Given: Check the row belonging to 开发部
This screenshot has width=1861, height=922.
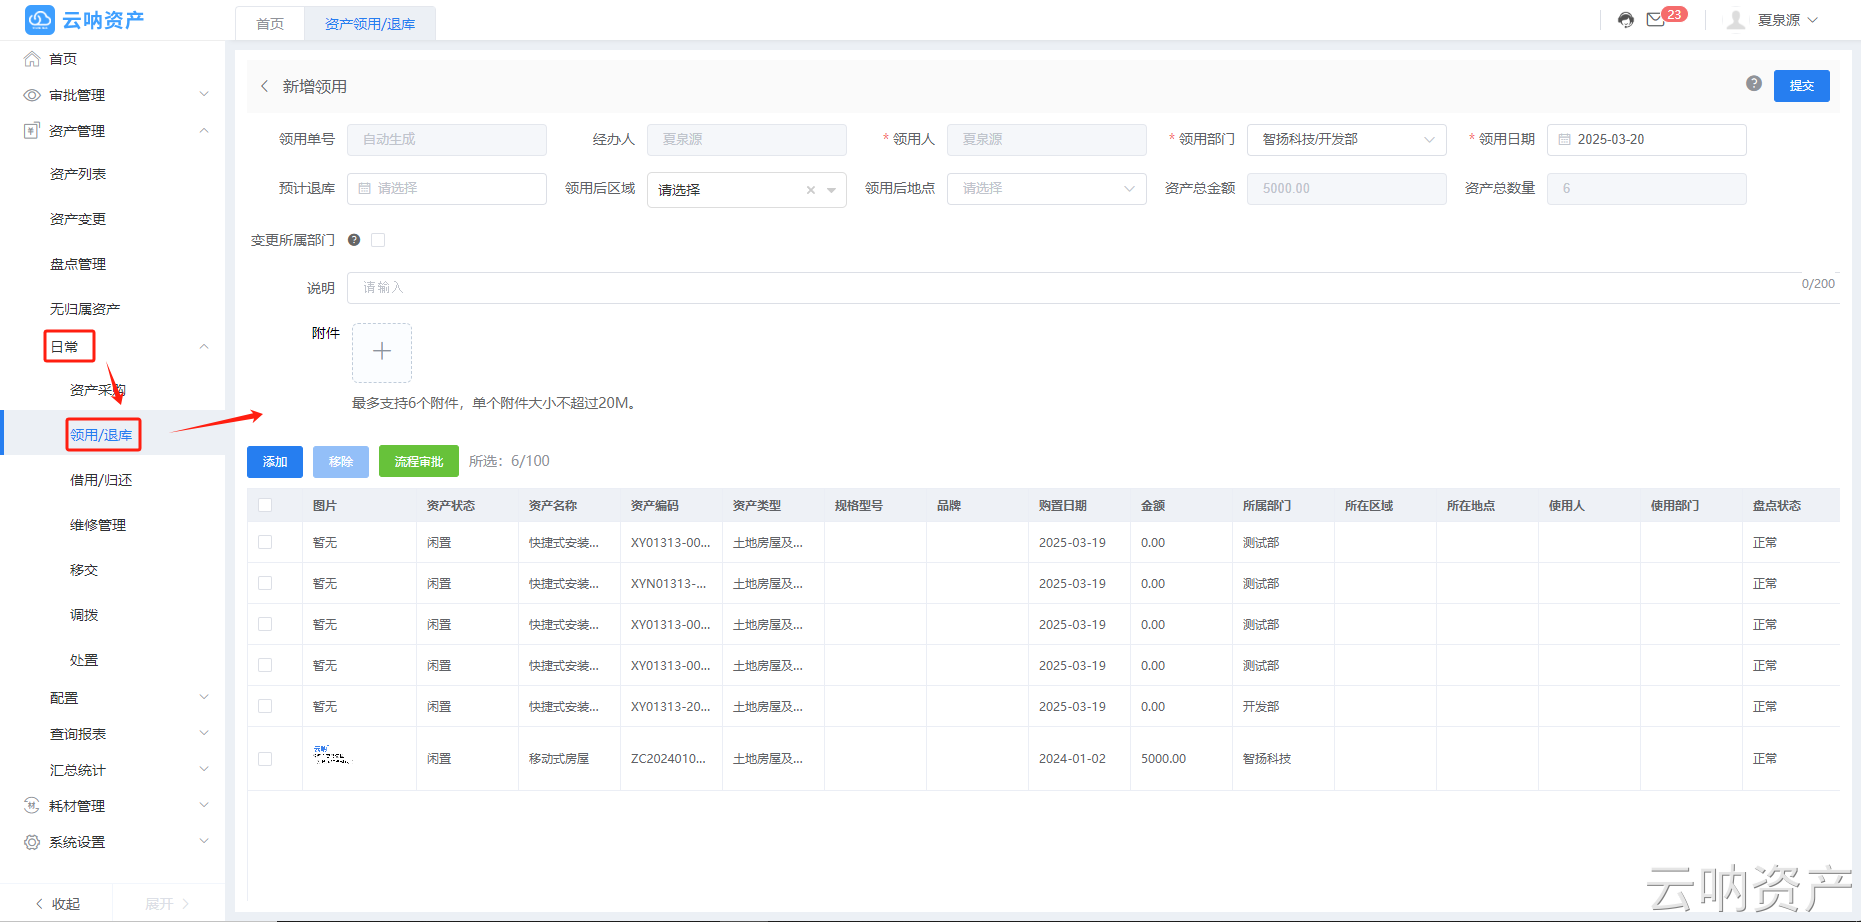Looking at the screenshot, I should pos(265,706).
